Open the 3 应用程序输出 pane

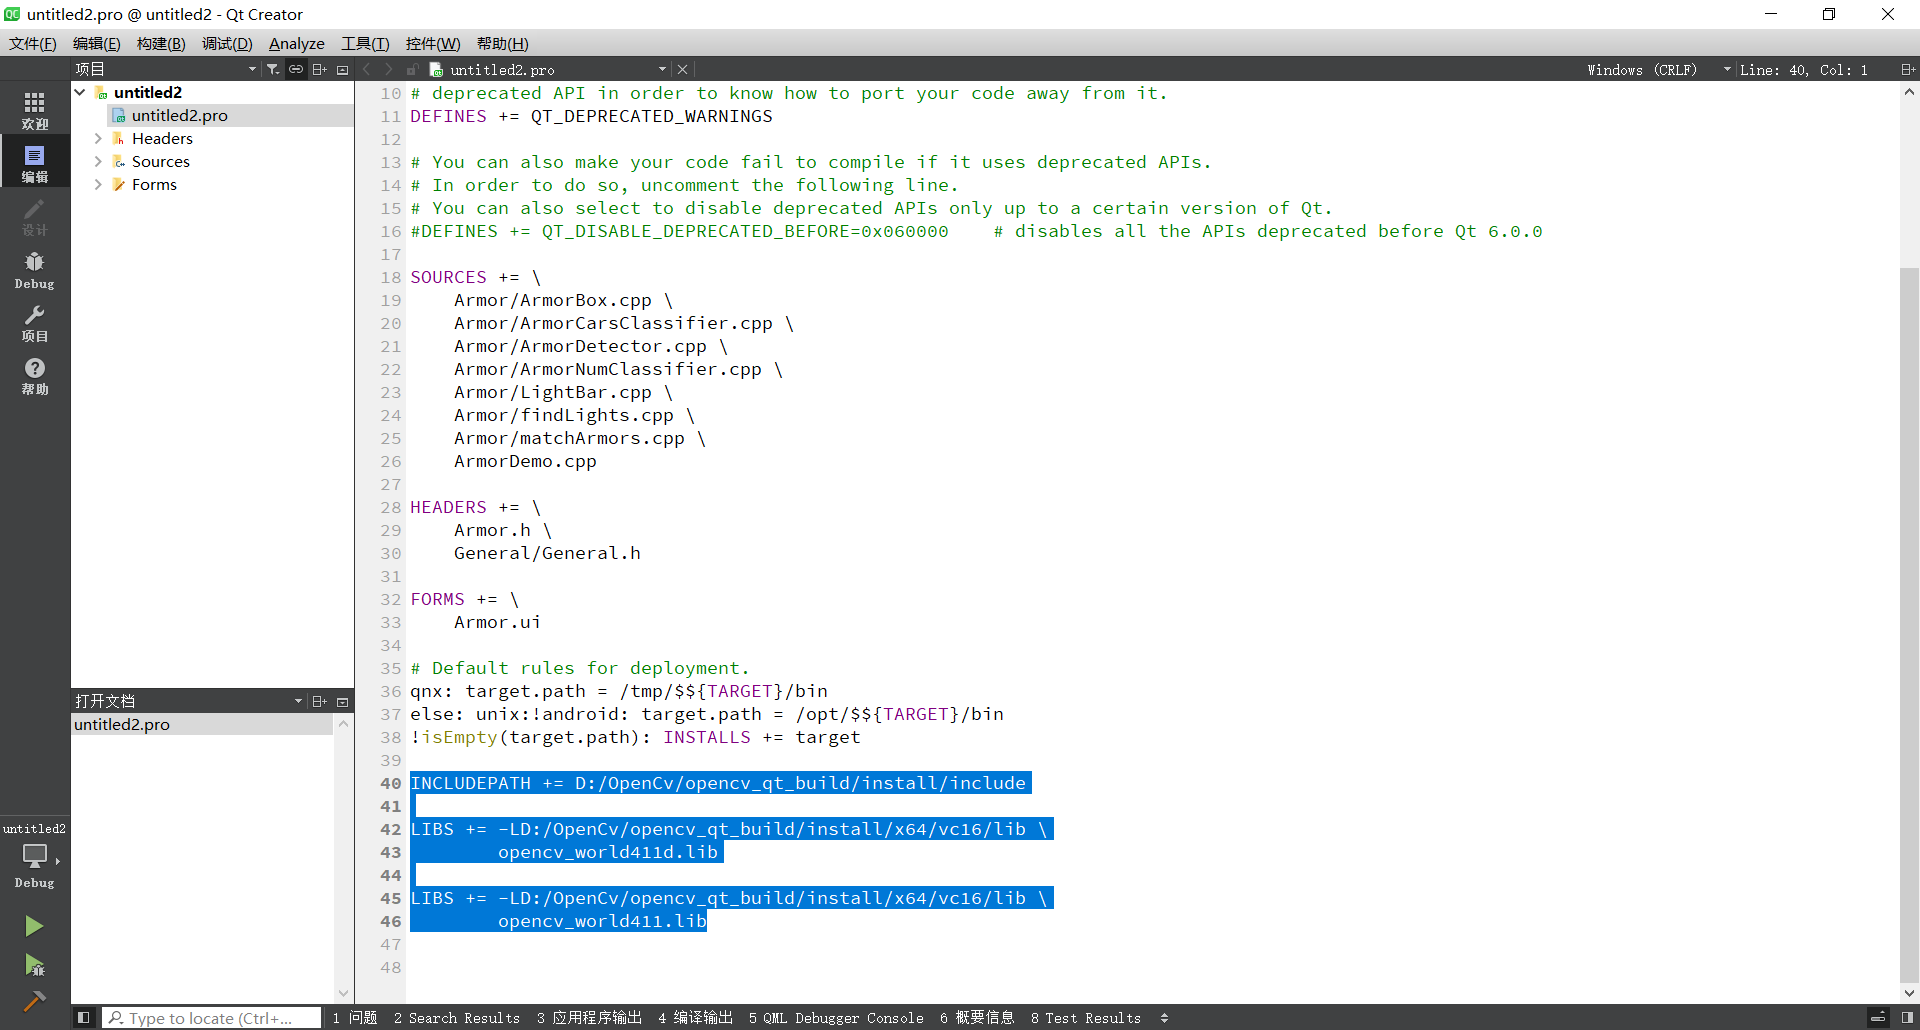[589, 1018]
